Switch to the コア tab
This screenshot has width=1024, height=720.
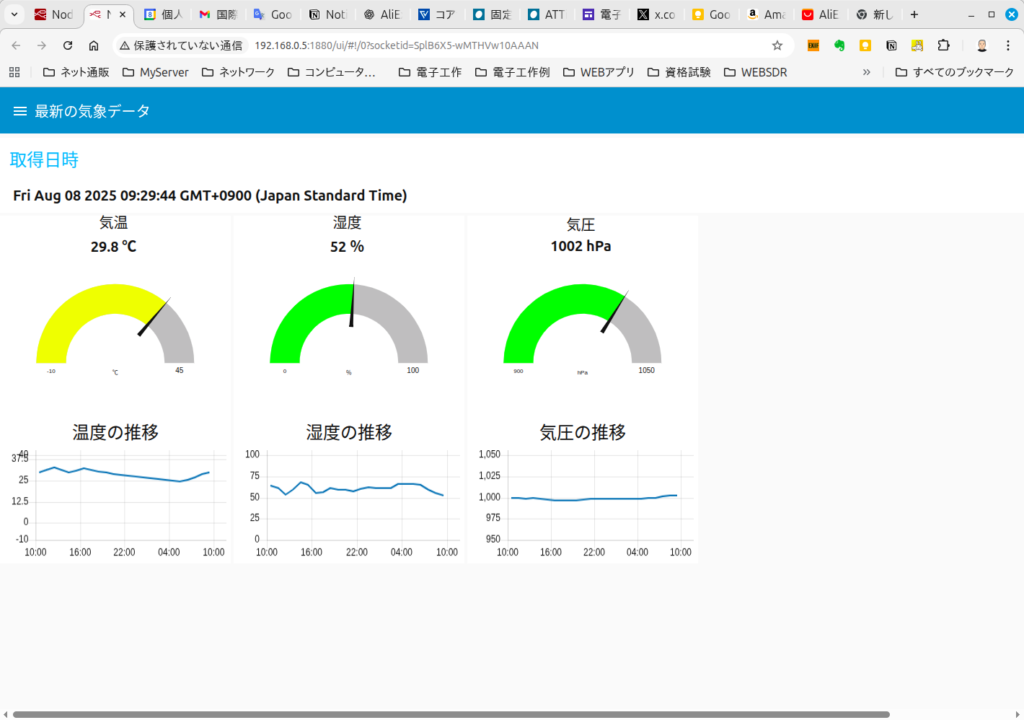pyautogui.click(x=437, y=14)
